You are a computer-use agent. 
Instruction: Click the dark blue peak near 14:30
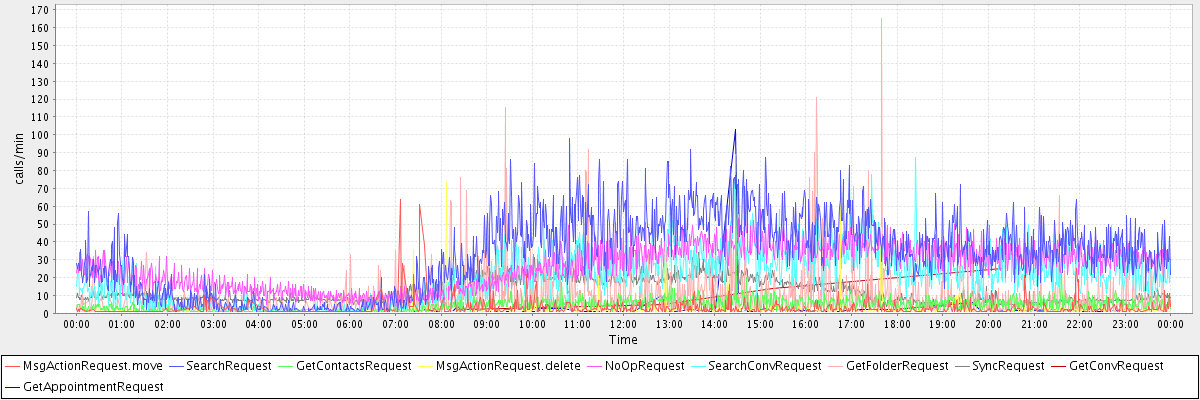click(x=735, y=130)
